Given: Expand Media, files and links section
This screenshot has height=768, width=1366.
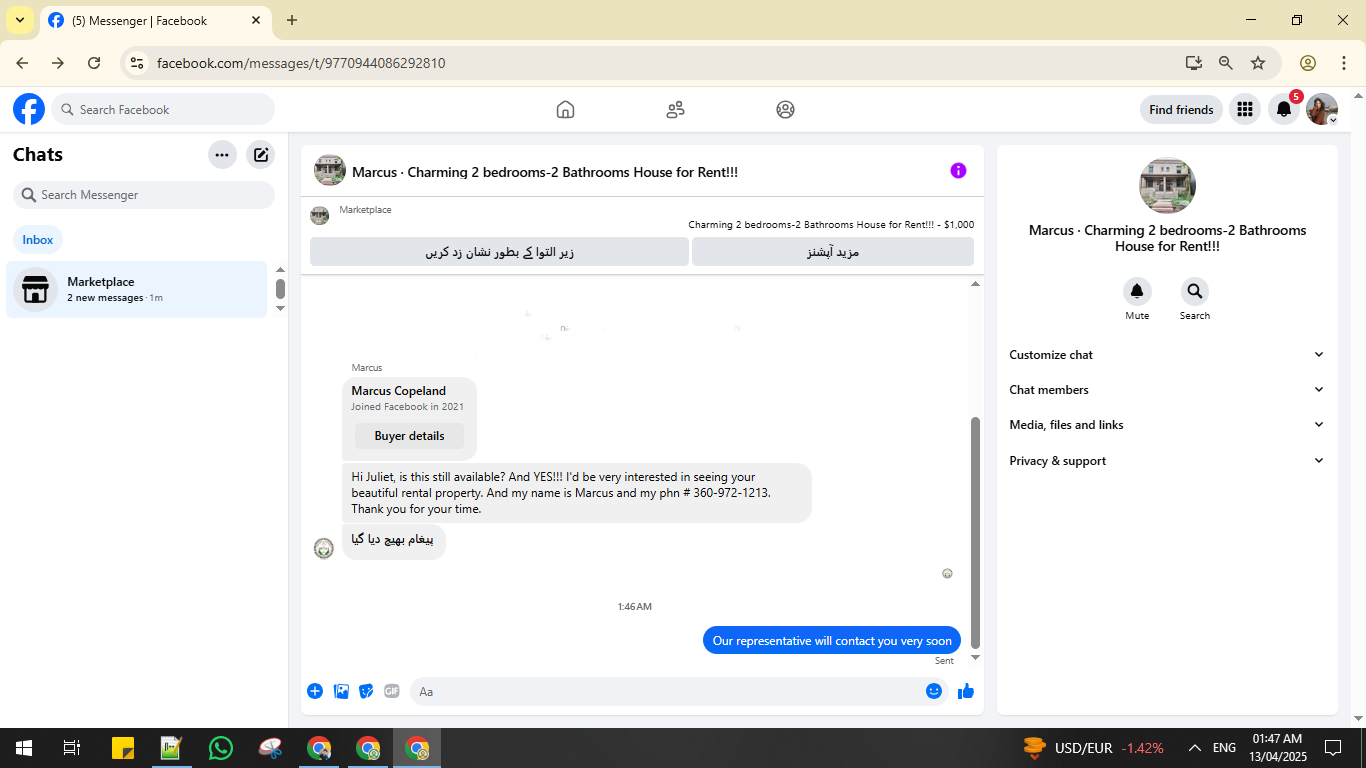Looking at the screenshot, I should pos(1167,425).
